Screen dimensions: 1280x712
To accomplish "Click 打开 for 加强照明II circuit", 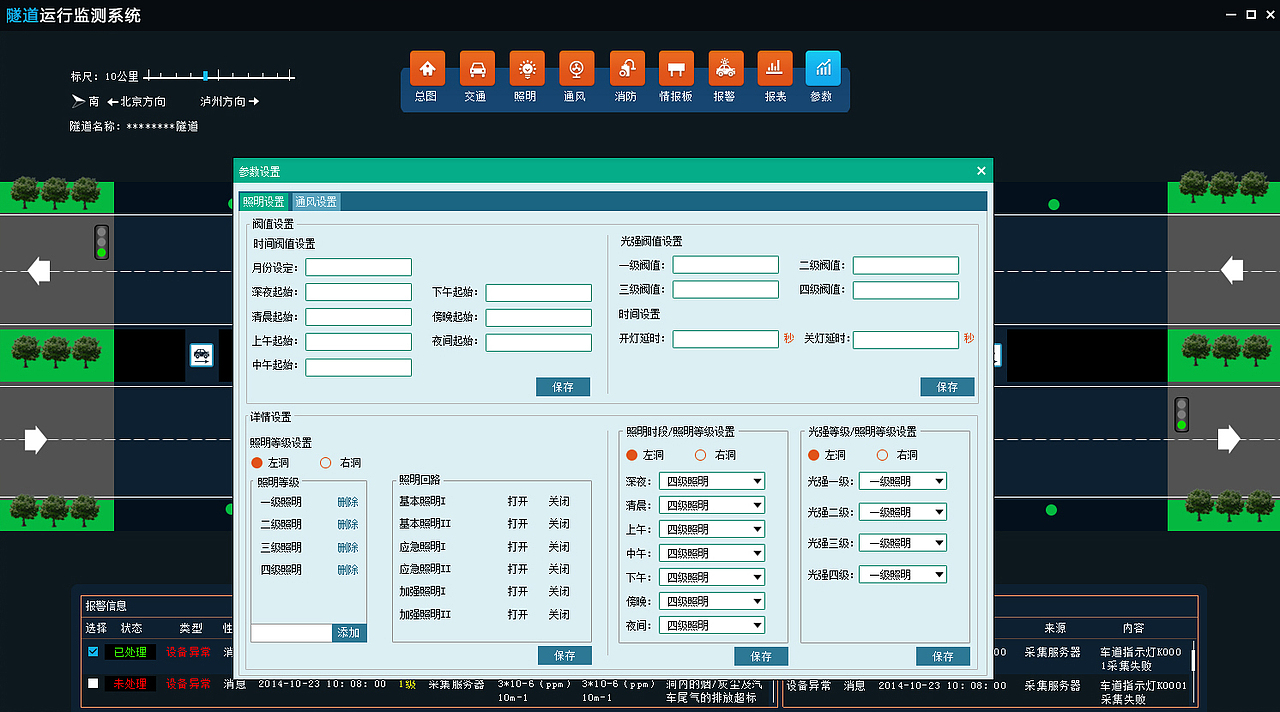I will coord(518,614).
